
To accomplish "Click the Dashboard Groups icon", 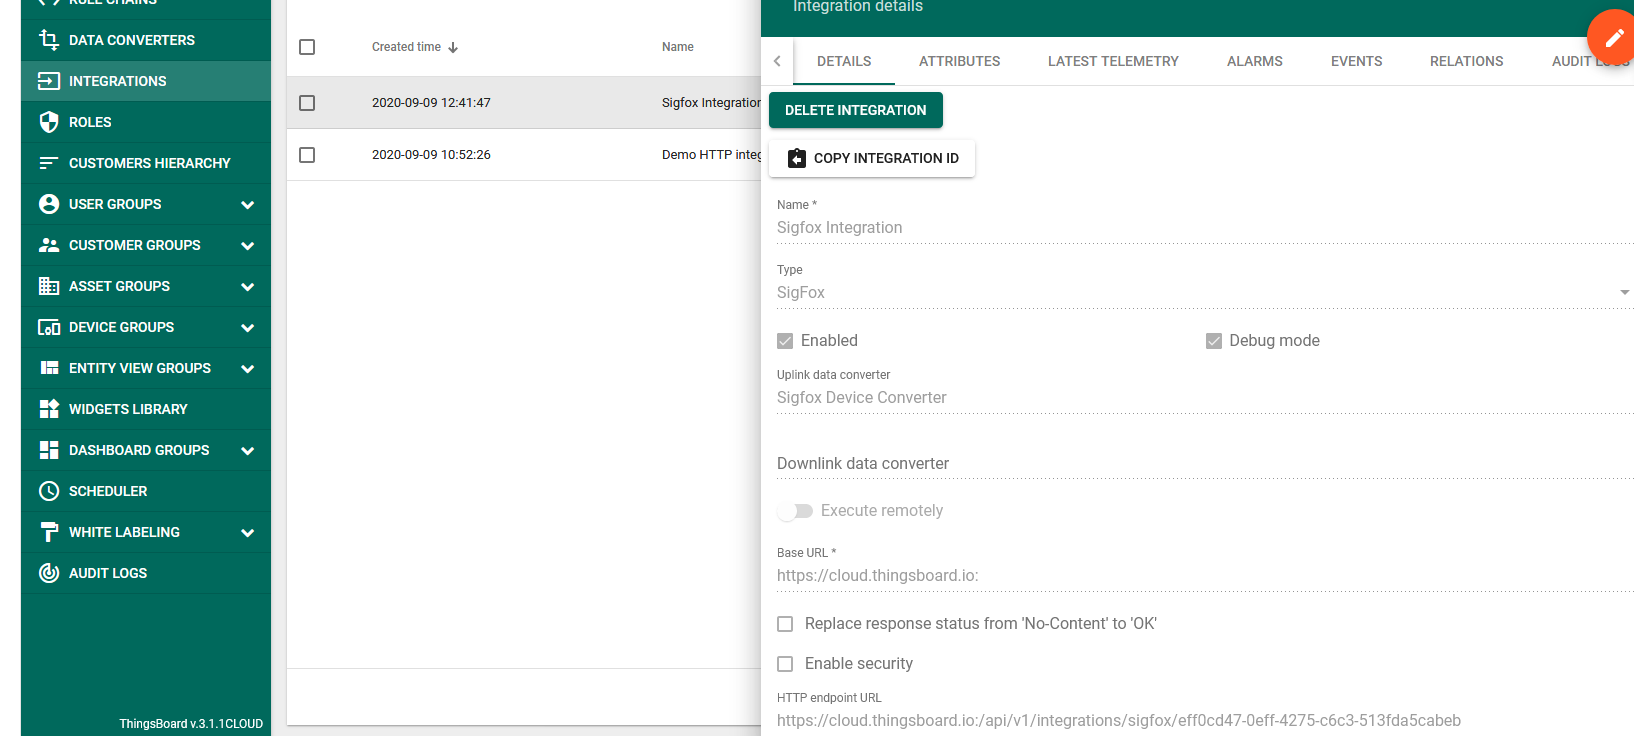I will click(49, 450).
